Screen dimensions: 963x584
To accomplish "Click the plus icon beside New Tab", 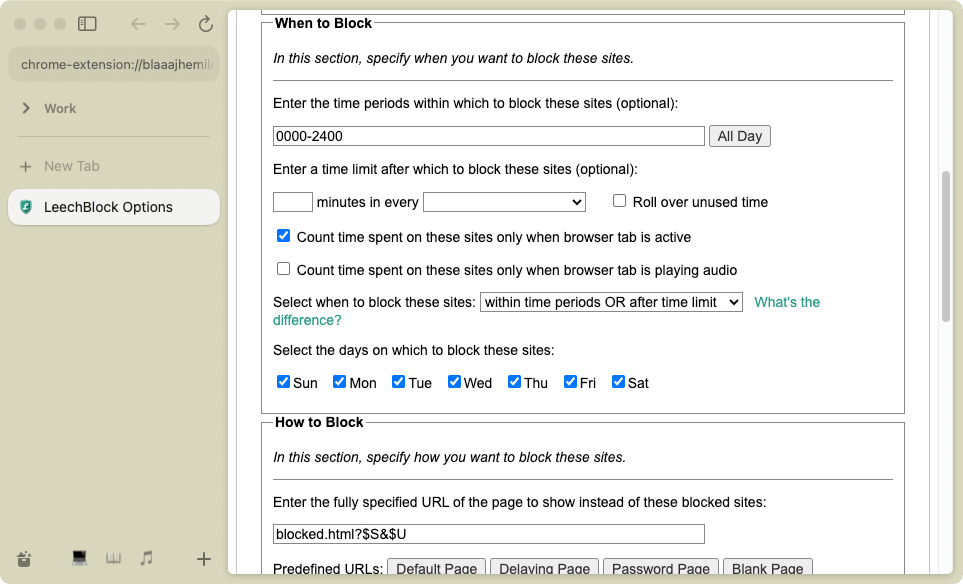I will click(25, 166).
